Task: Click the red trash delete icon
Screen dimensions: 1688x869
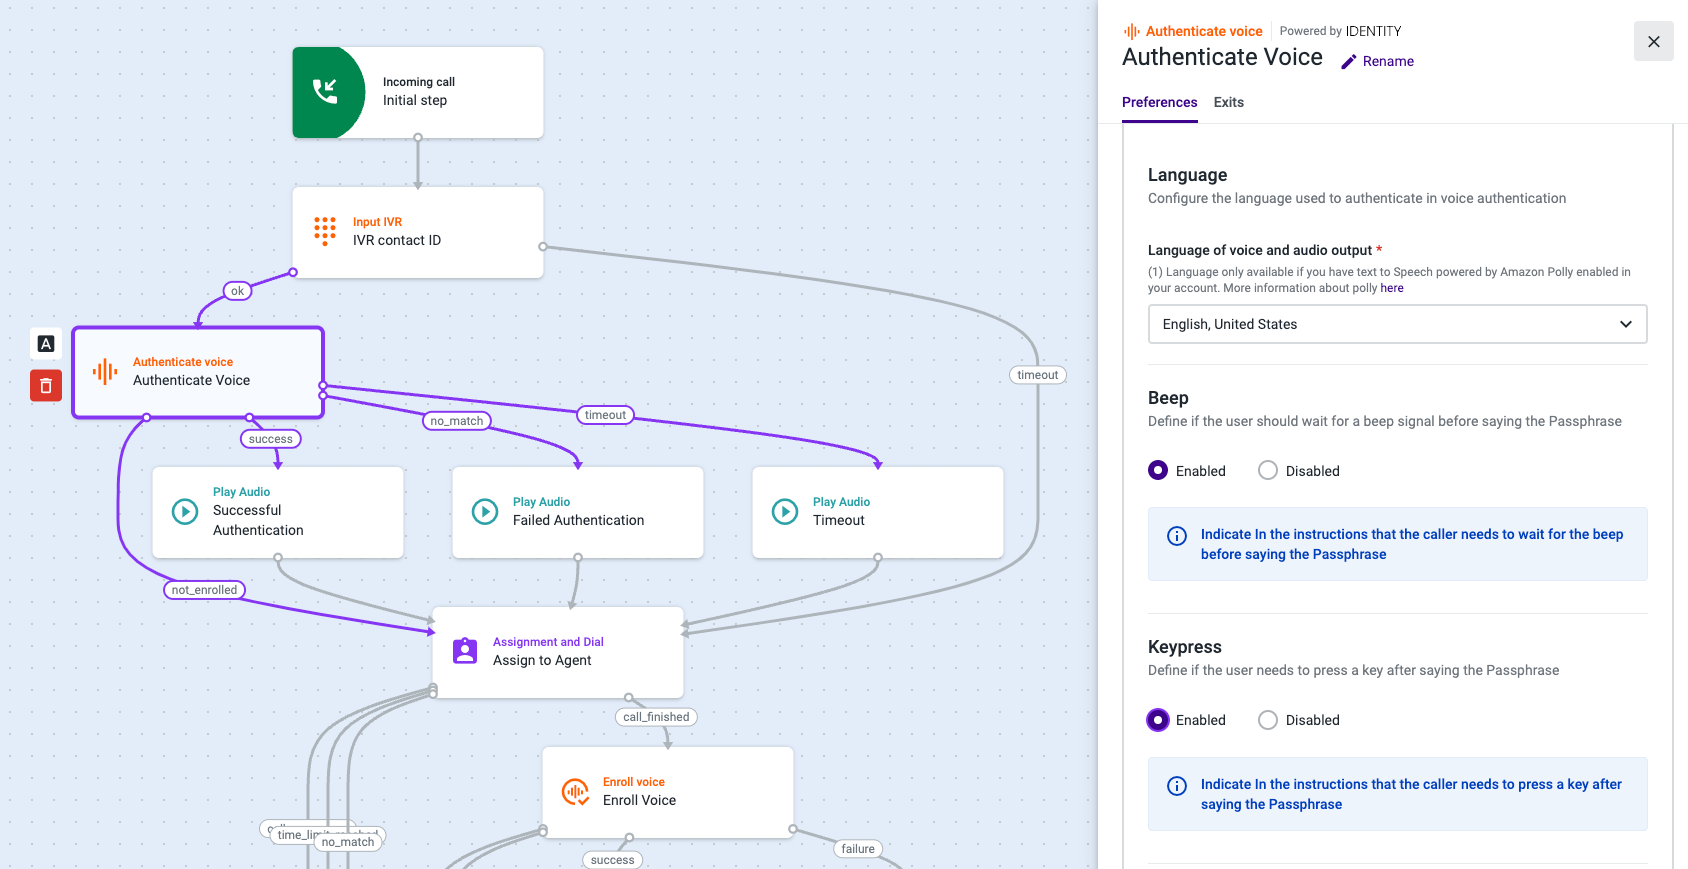Action: (x=46, y=385)
